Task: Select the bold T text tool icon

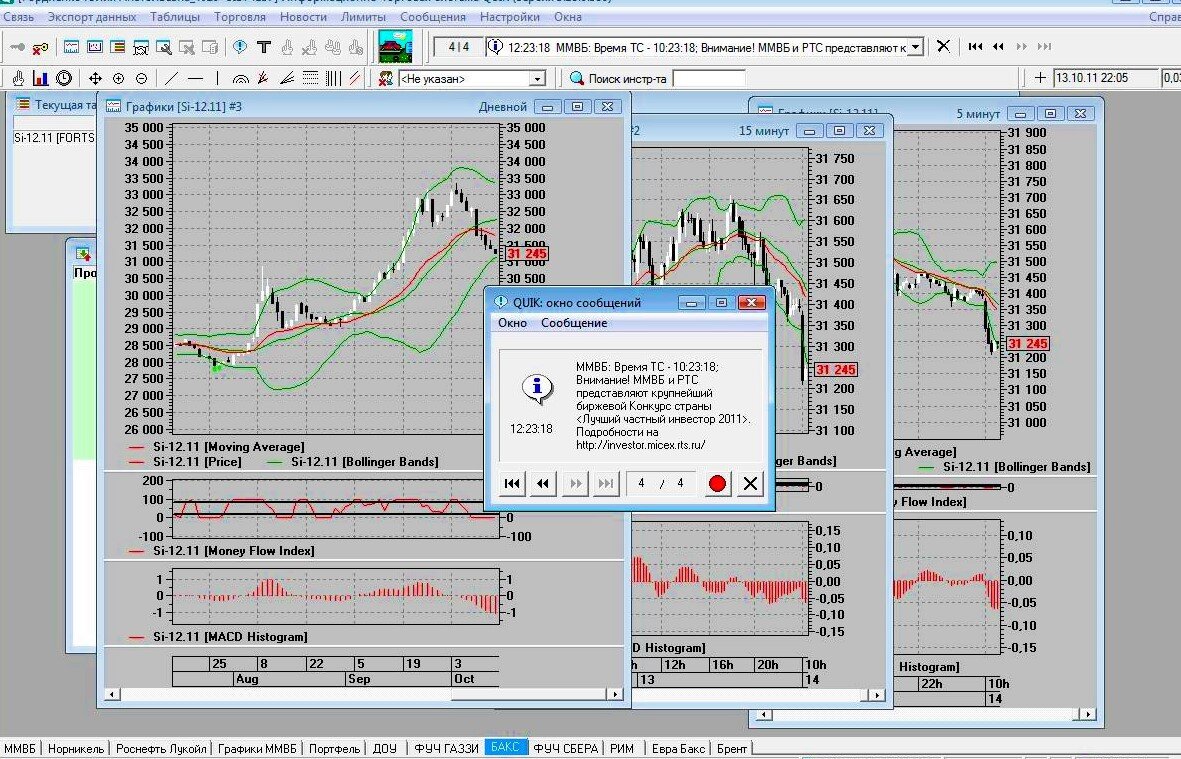Action: 264,47
